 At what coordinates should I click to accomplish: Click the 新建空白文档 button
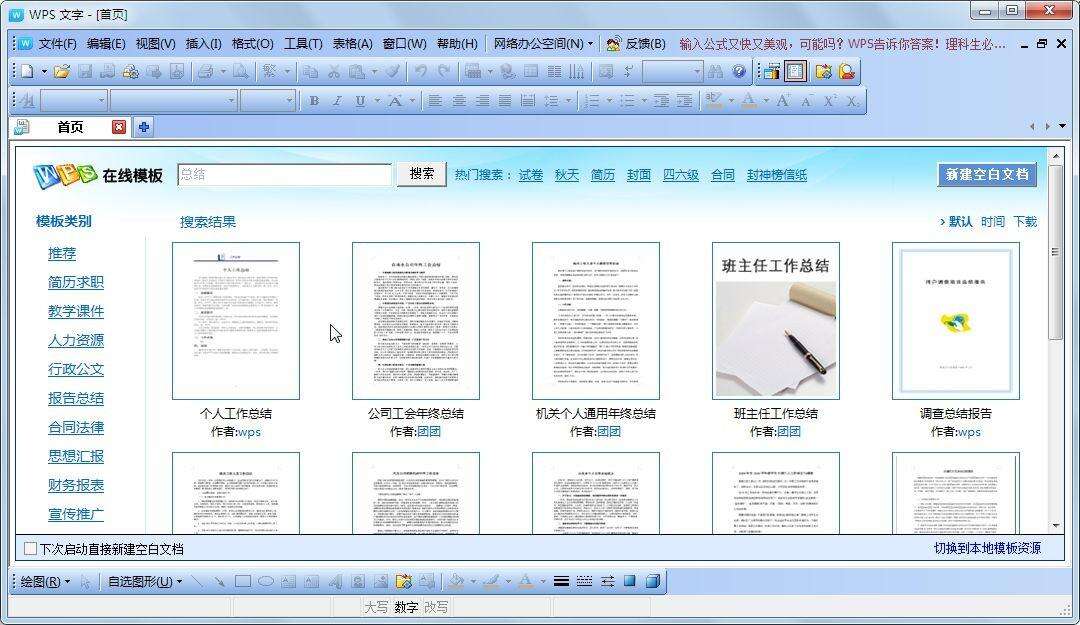pos(986,174)
